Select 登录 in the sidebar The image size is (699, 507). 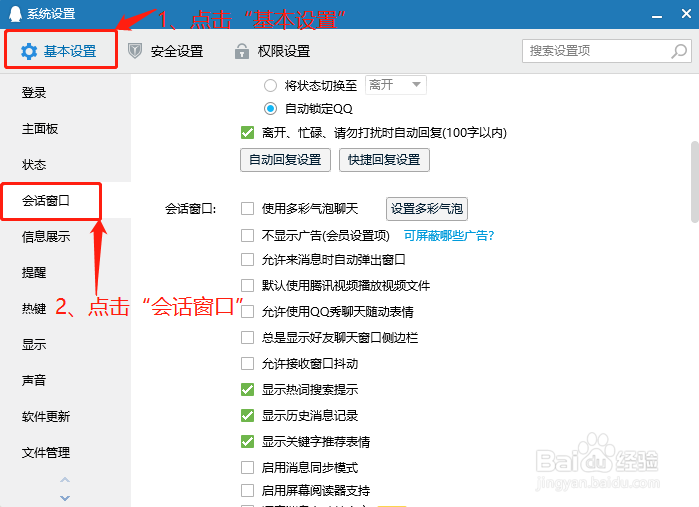point(34,93)
